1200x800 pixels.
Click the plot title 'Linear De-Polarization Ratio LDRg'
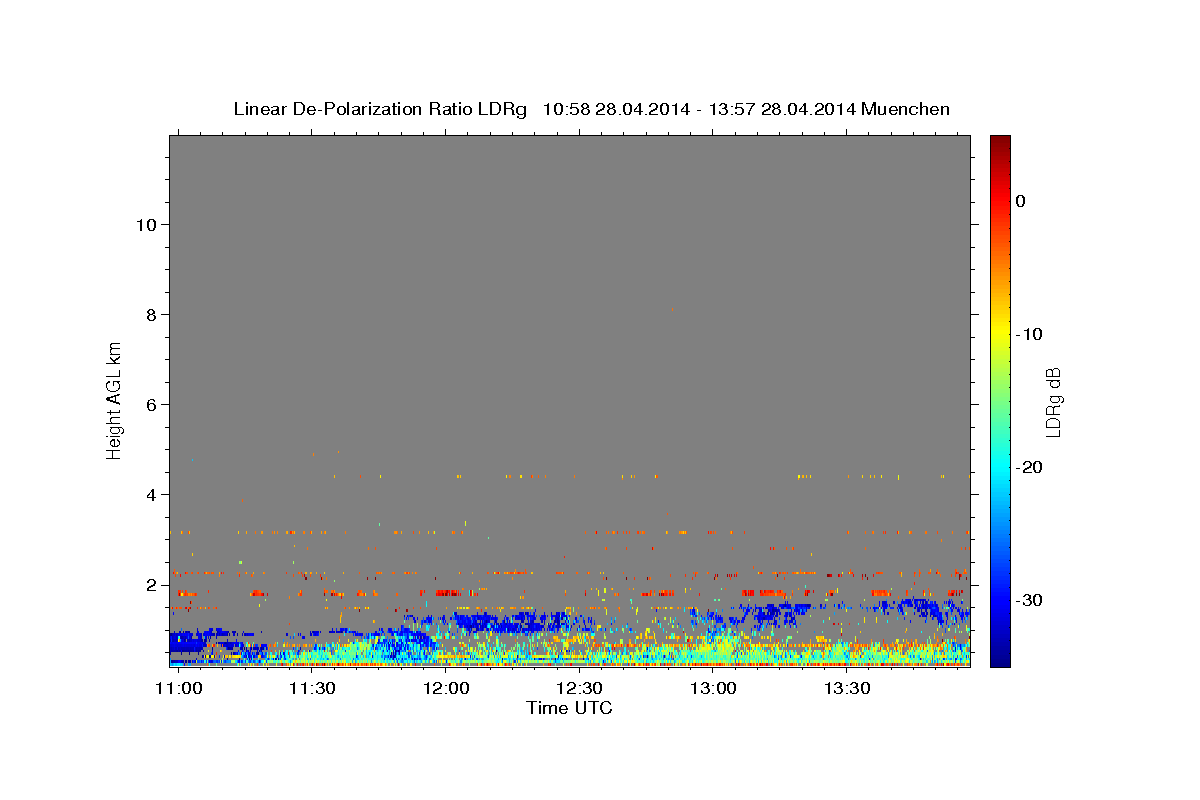coord(379,109)
